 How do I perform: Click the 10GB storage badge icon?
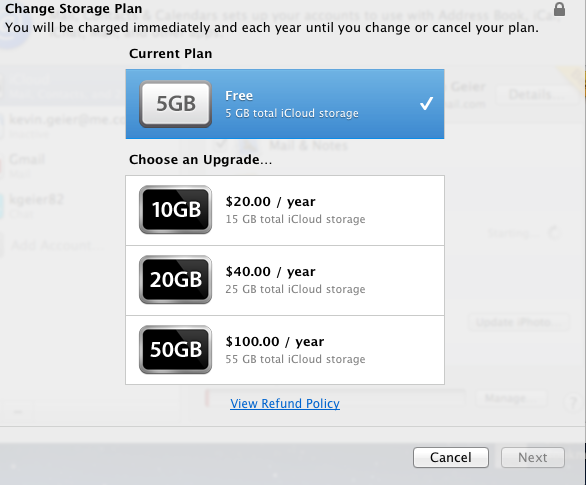(175, 210)
